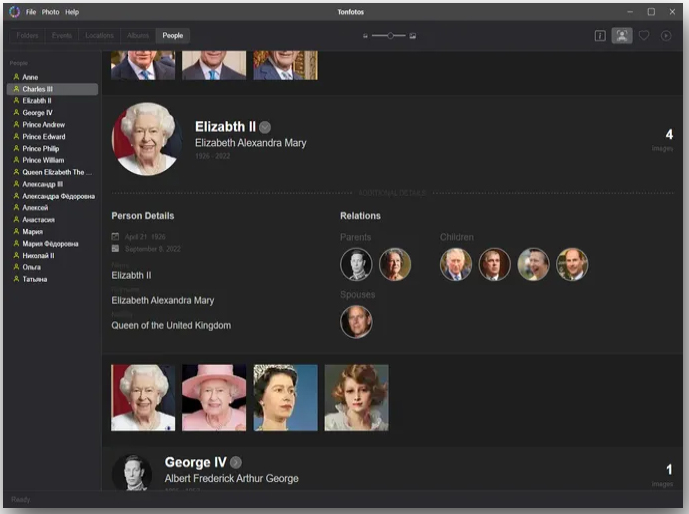
Task: Switch to the Events tab
Action: click(x=62, y=36)
